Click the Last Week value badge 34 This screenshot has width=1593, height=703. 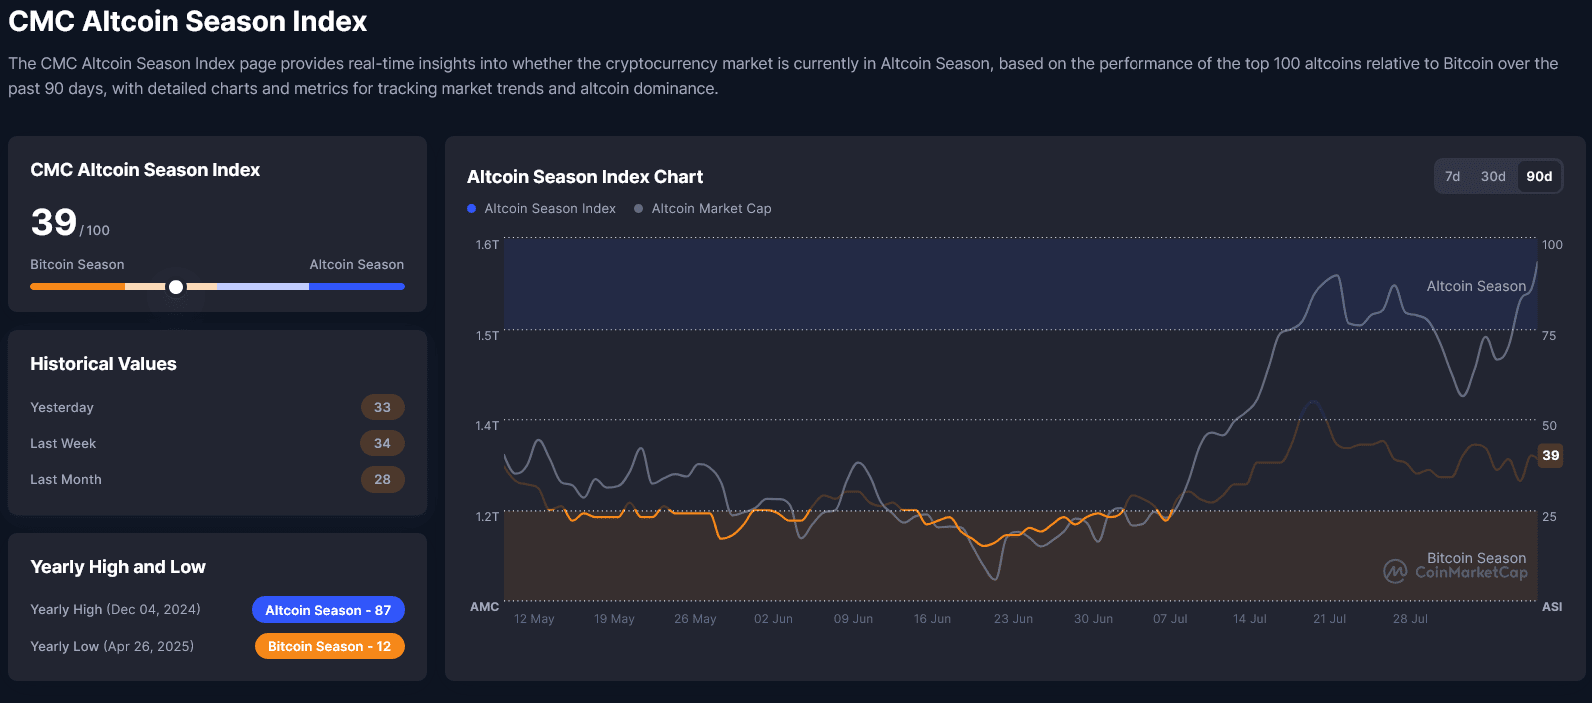[382, 443]
